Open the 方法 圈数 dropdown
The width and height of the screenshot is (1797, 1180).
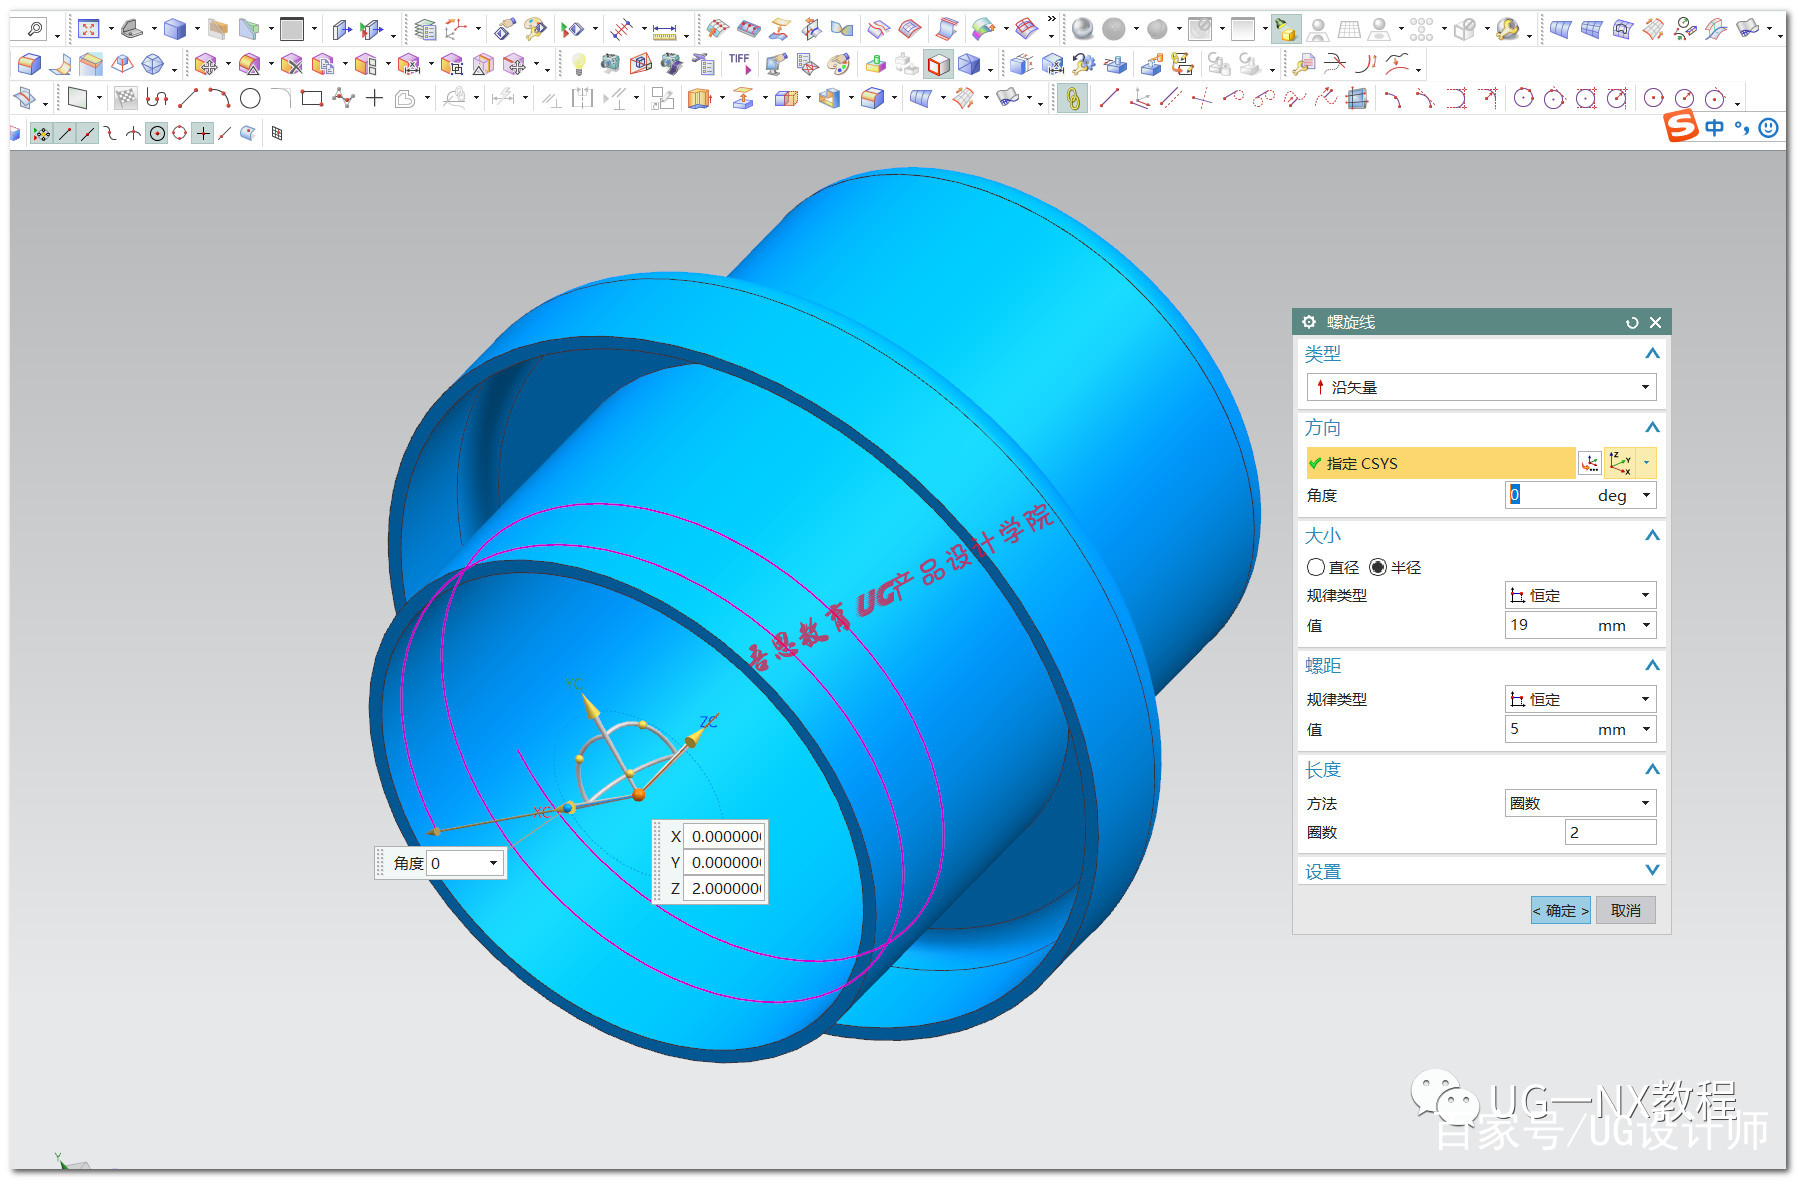pos(1580,803)
